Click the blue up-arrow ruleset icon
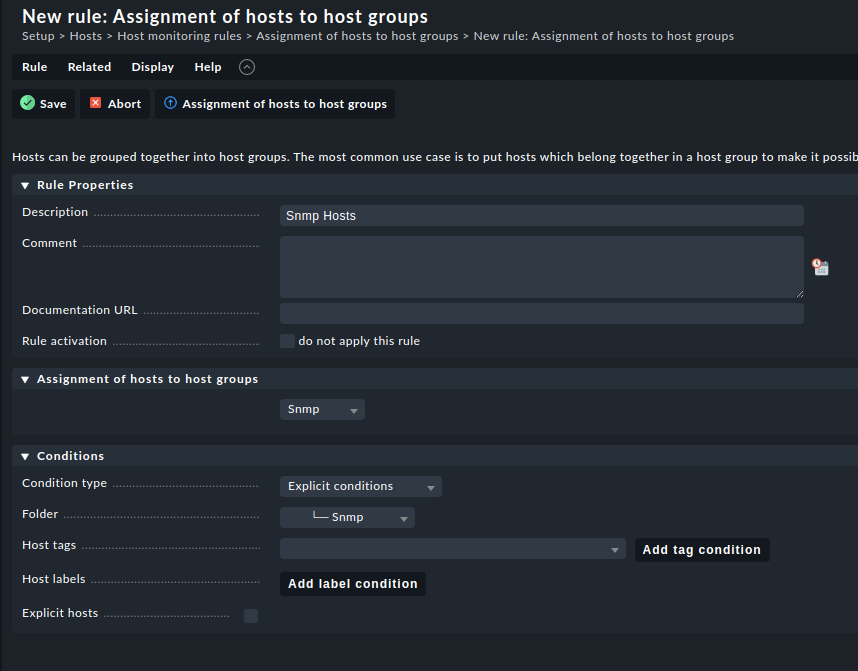The image size is (858, 671). [170, 103]
